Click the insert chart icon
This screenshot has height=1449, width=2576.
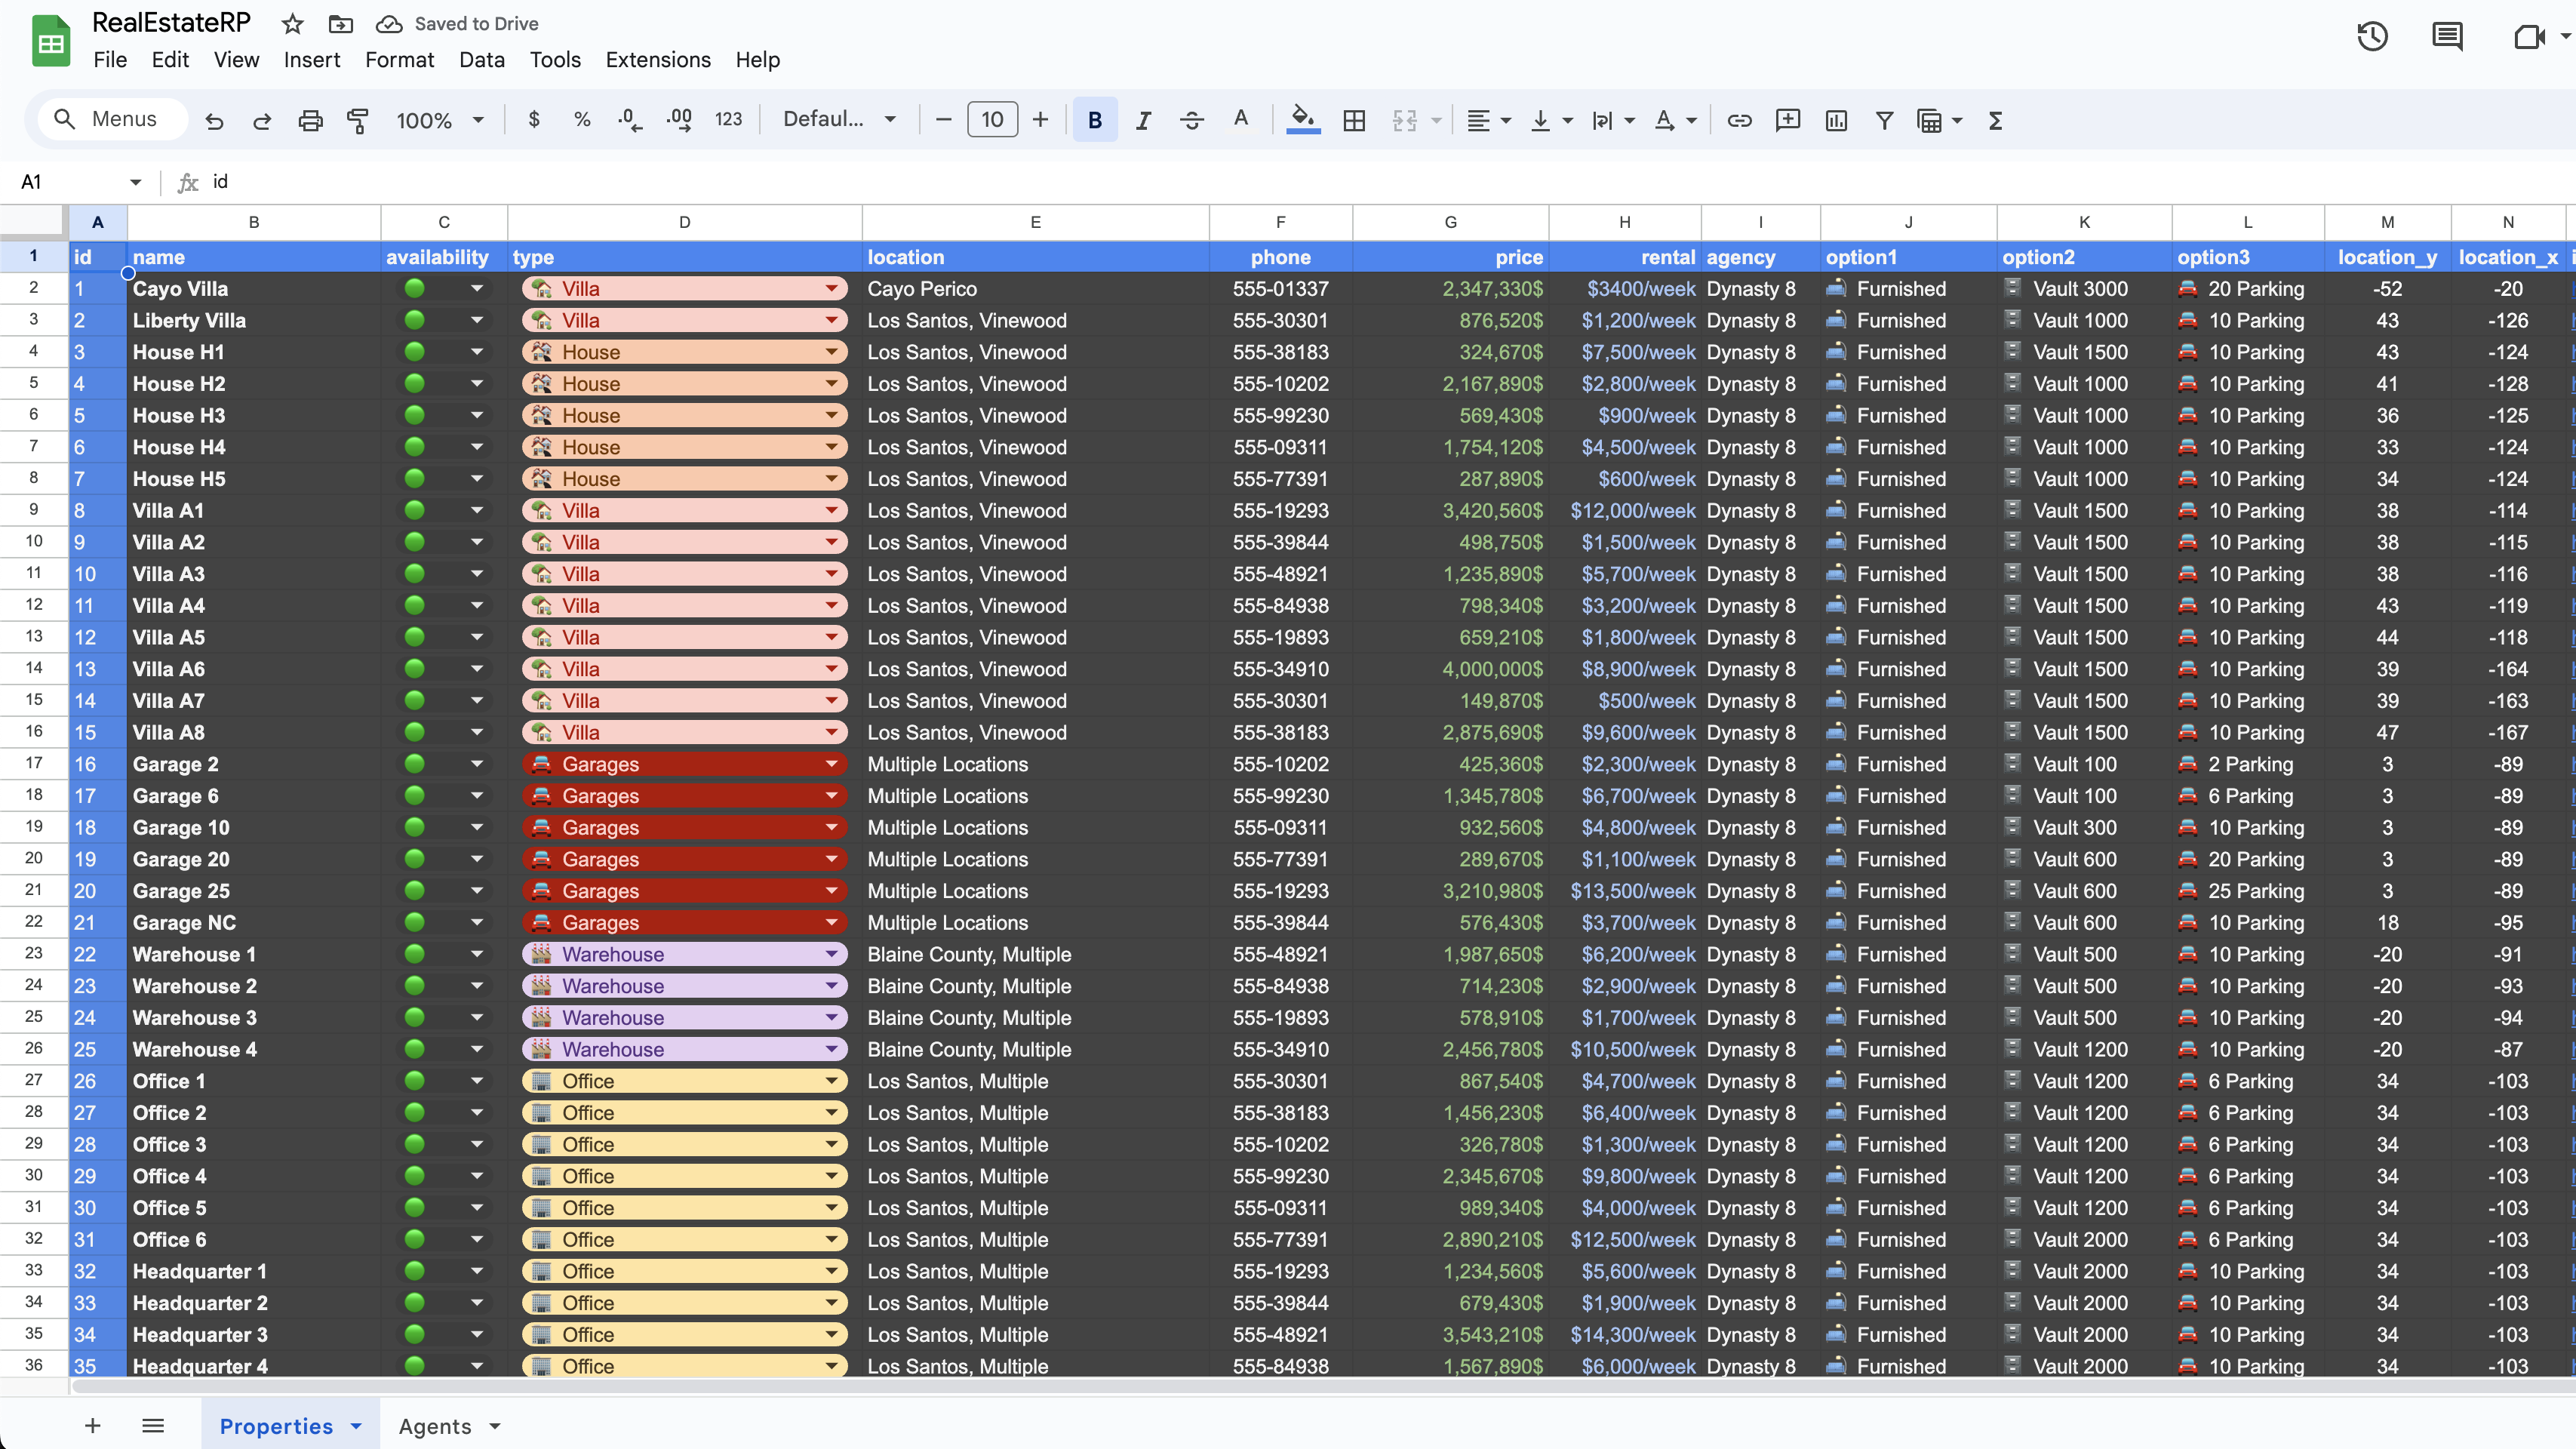click(x=1836, y=120)
